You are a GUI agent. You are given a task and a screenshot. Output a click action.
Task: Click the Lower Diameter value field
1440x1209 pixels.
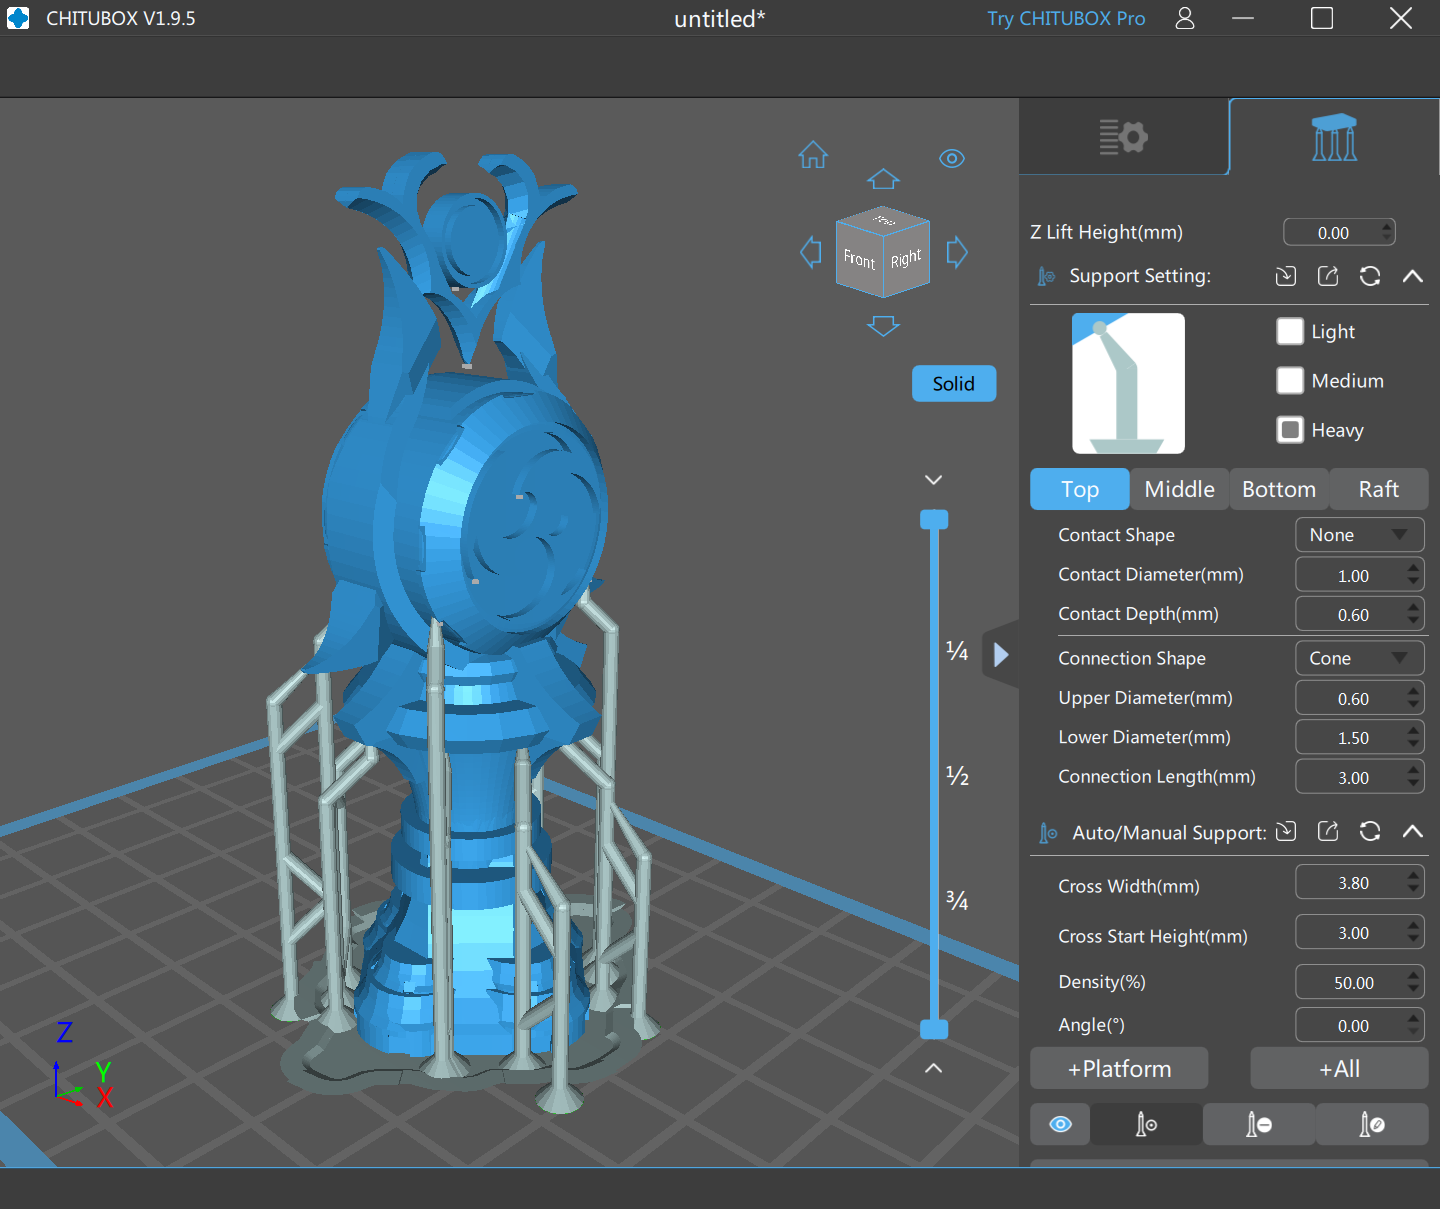(x=1360, y=737)
